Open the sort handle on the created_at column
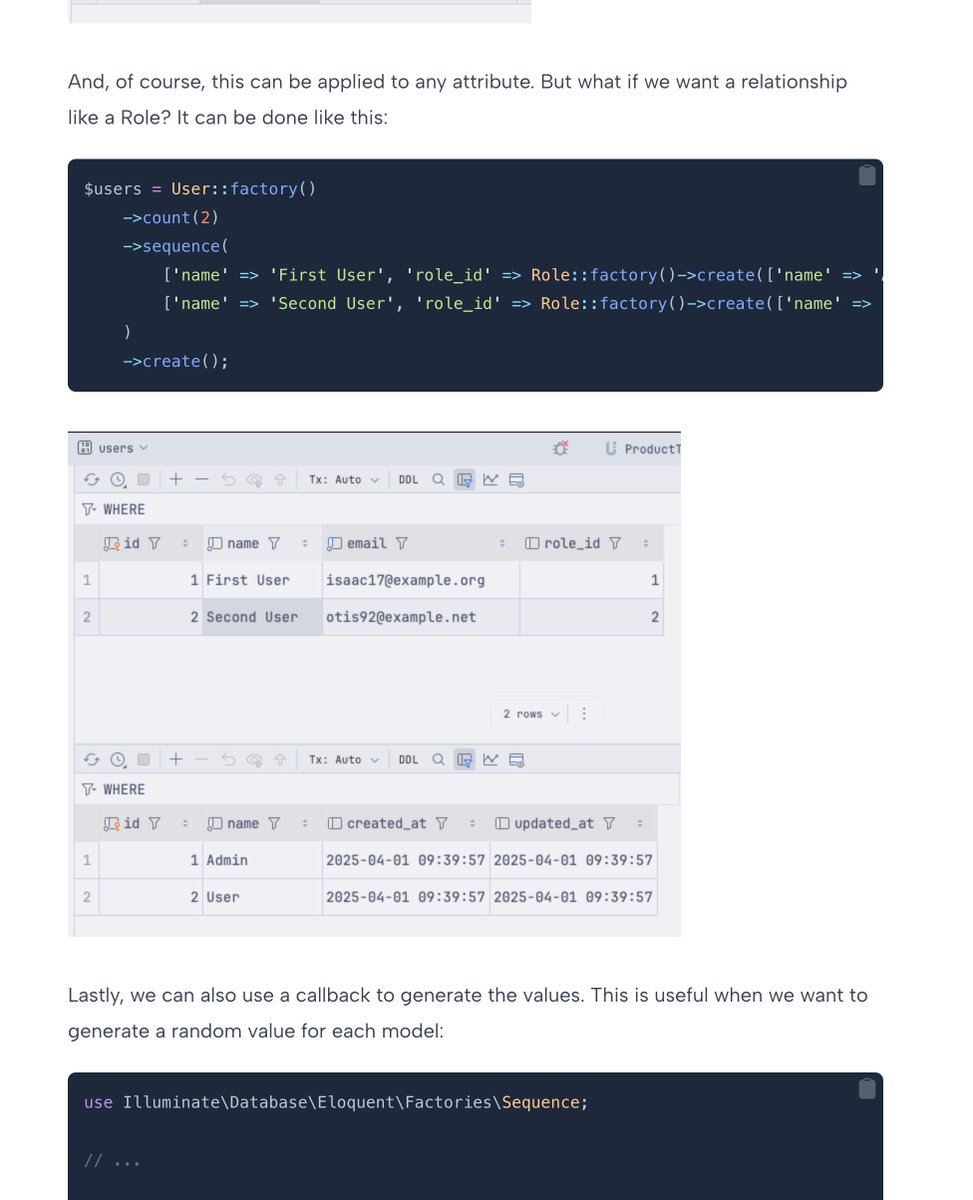 (472, 823)
